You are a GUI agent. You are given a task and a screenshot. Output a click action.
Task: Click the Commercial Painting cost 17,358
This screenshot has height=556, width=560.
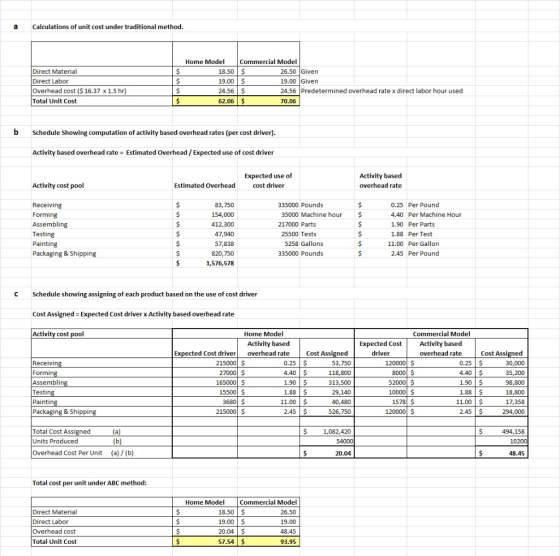point(515,402)
